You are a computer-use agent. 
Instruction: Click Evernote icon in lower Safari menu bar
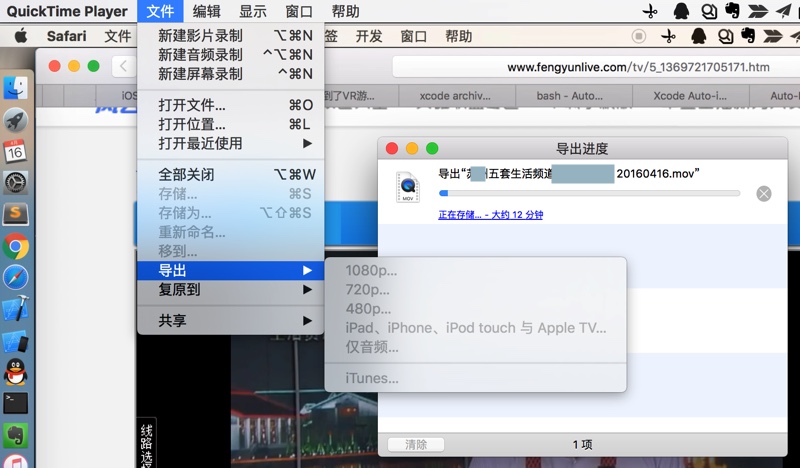pyautogui.click(x=748, y=36)
